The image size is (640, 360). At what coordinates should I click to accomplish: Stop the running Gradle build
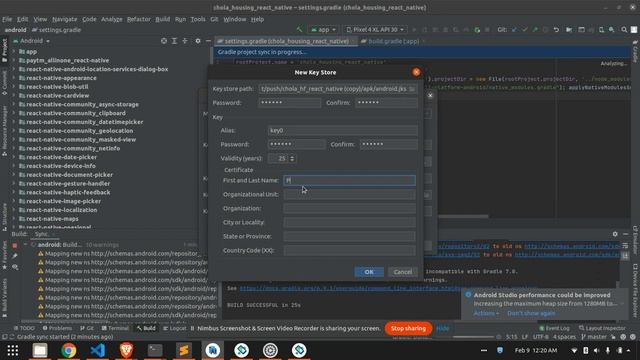[x=15, y=245]
